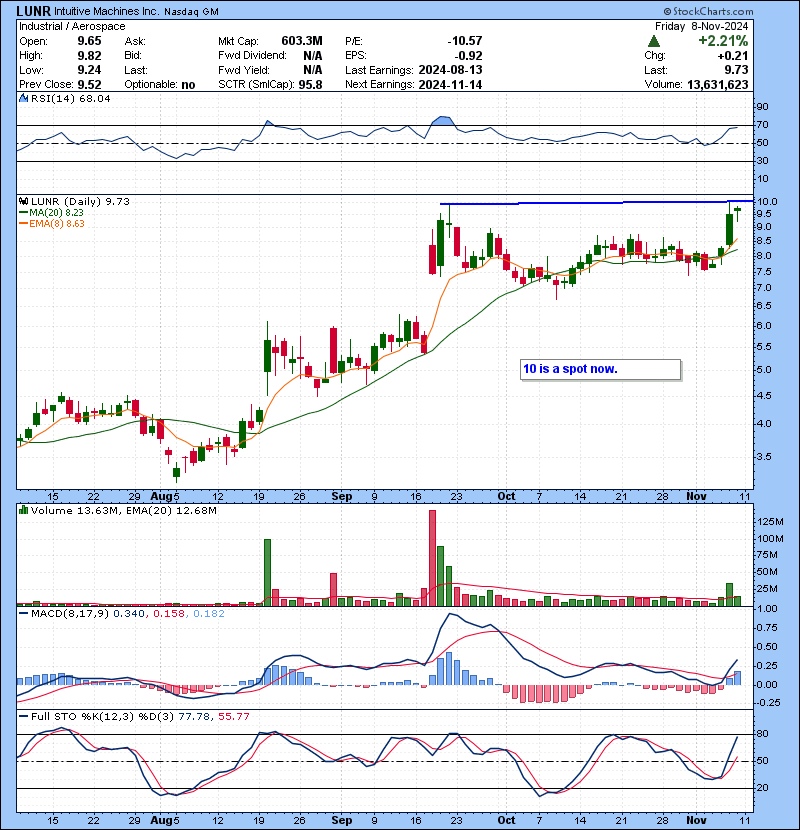Click the blue horizontal resistance line at 10.0
The image size is (800, 830).
[596, 202]
